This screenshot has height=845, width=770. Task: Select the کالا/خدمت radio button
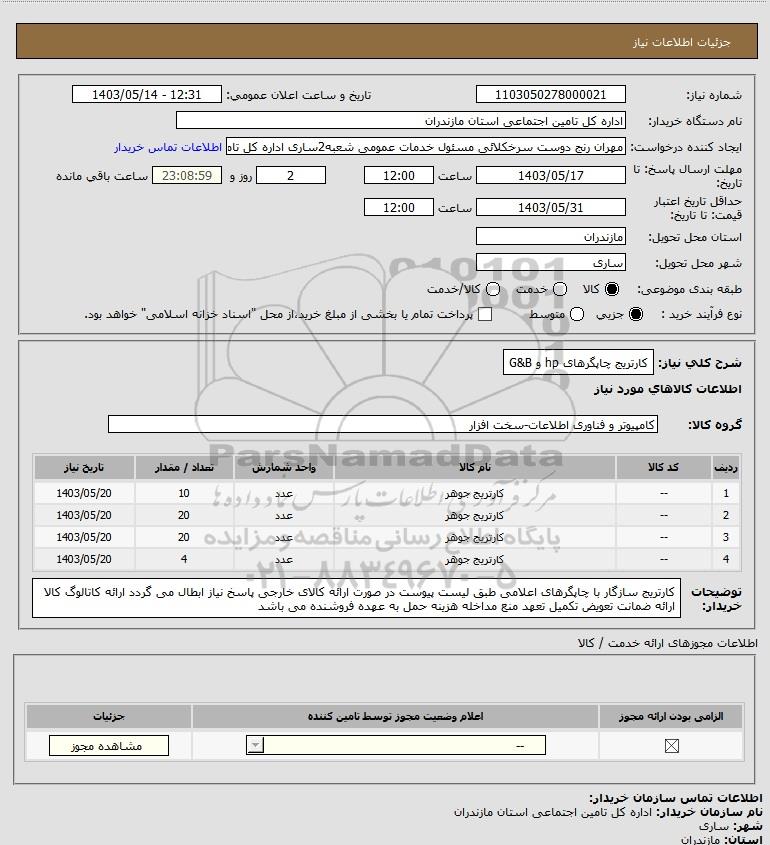(492, 289)
